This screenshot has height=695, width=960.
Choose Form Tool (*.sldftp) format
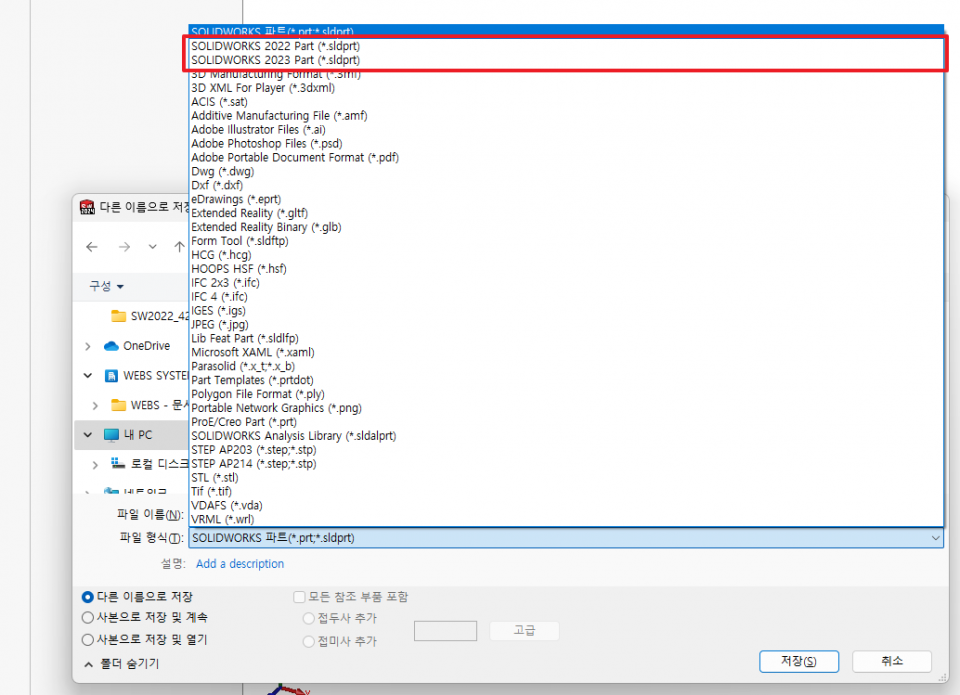(566, 241)
